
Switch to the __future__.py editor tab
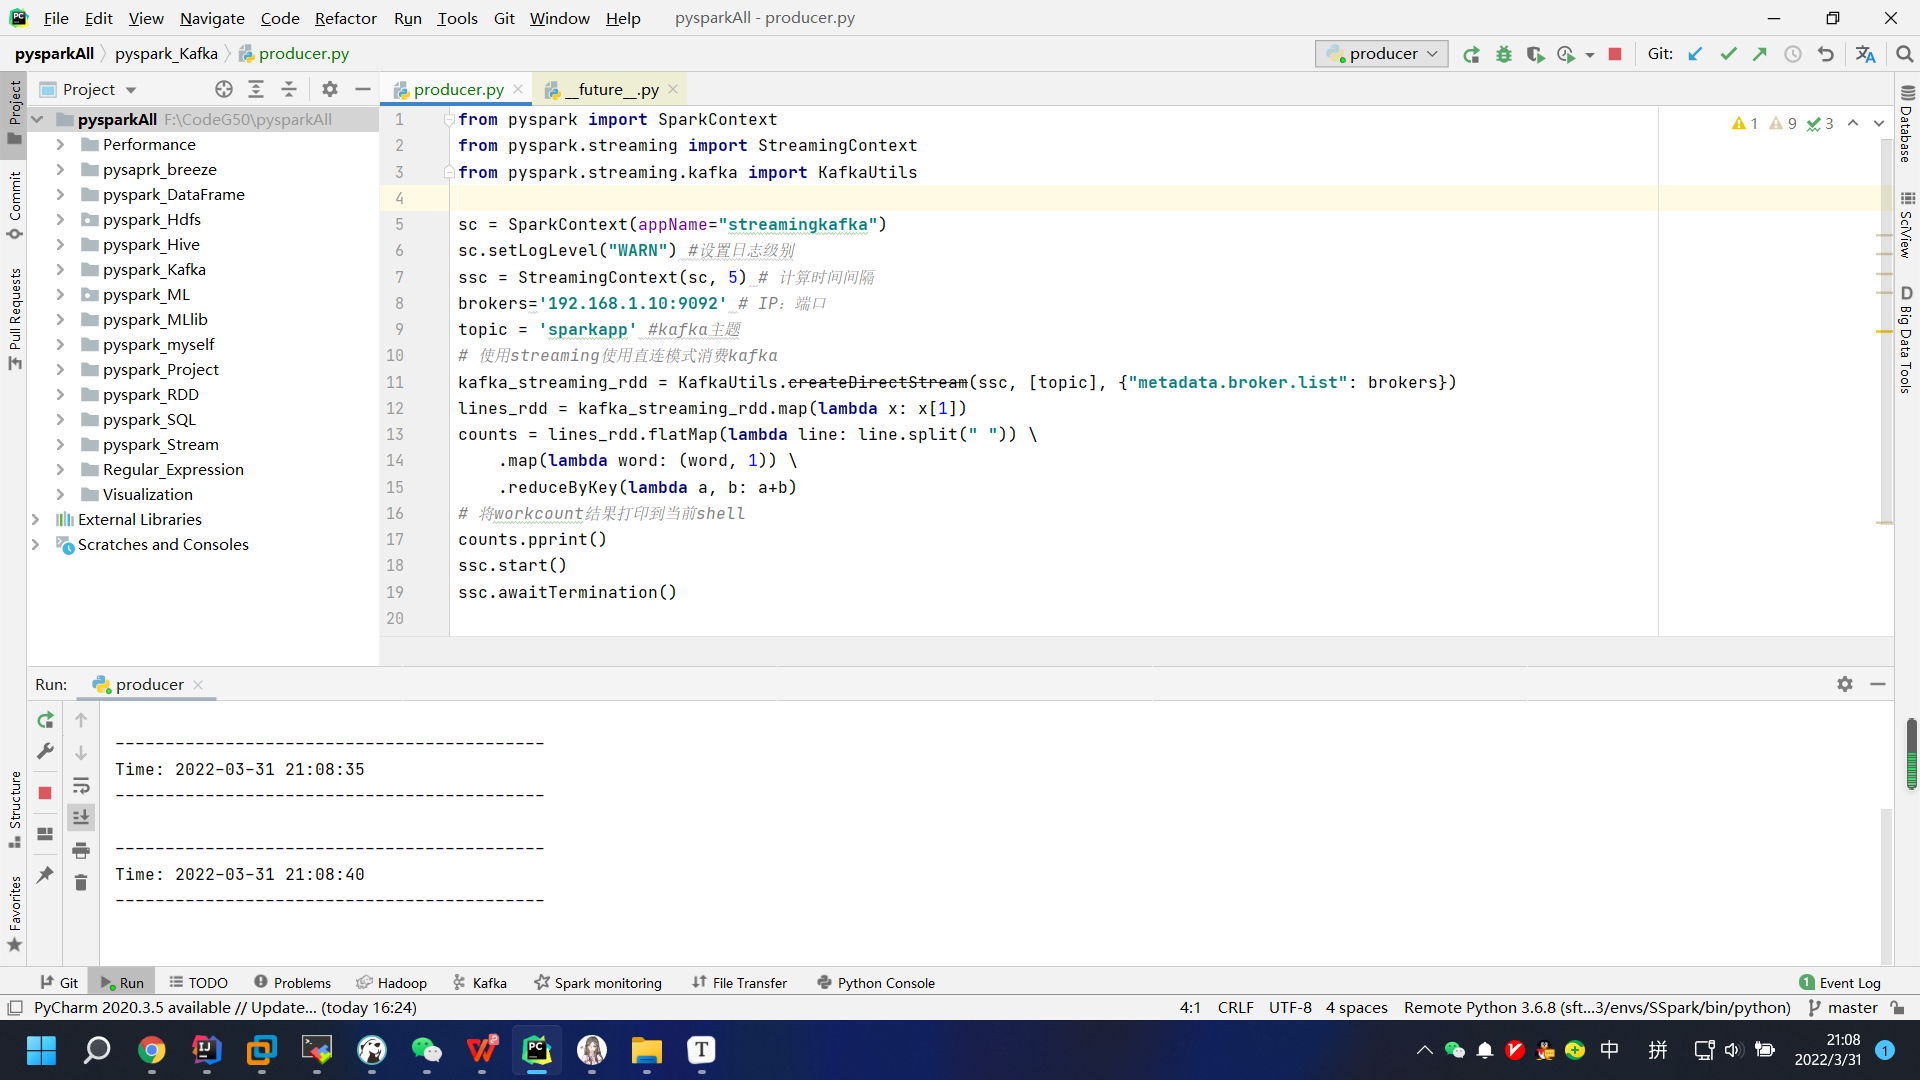click(x=612, y=90)
